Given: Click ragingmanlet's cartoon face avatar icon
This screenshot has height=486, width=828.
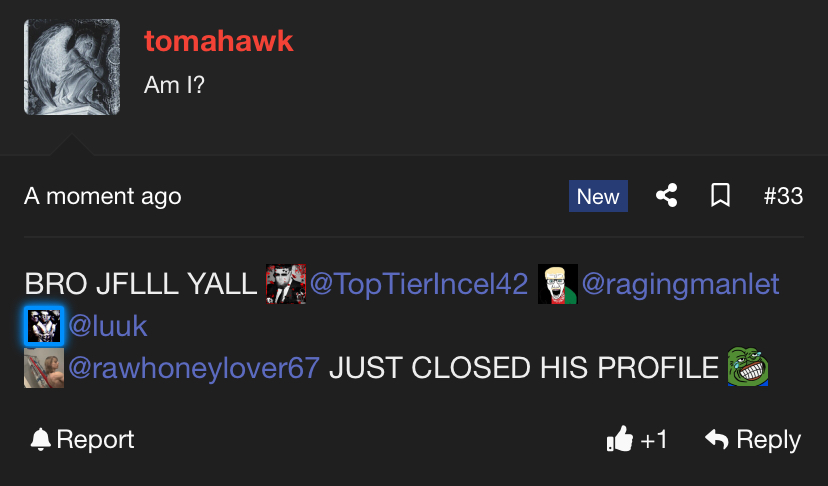Looking at the screenshot, I should [558, 284].
